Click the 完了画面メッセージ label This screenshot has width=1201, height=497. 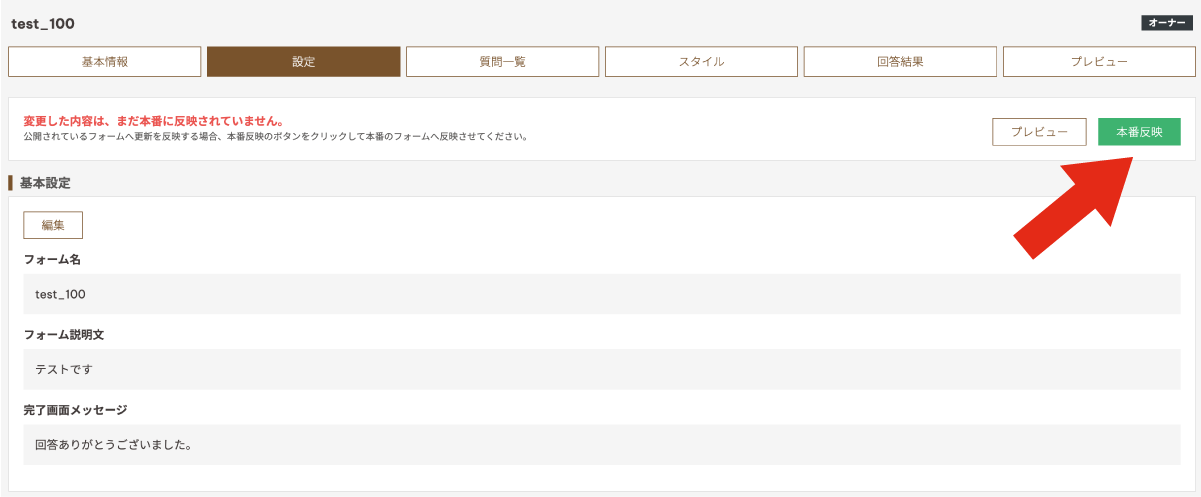click(x=75, y=410)
